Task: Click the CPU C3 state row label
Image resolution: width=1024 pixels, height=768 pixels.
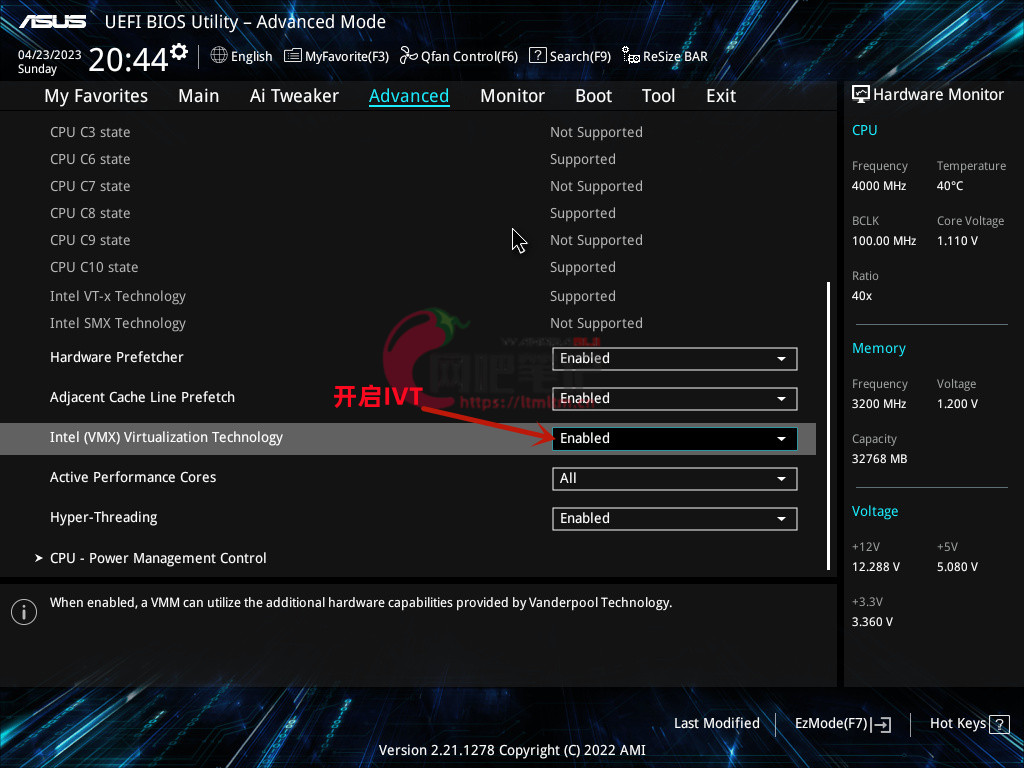Action: coord(90,132)
